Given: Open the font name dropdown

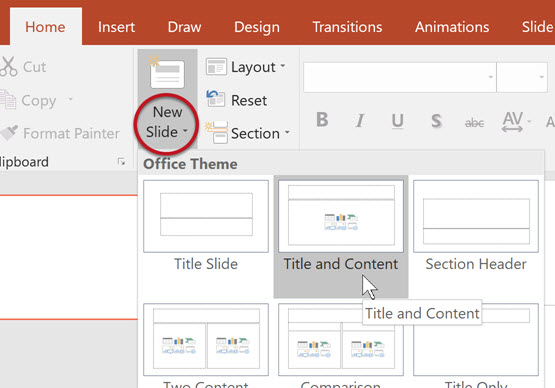Looking at the screenshot, I should pos(491,77).
